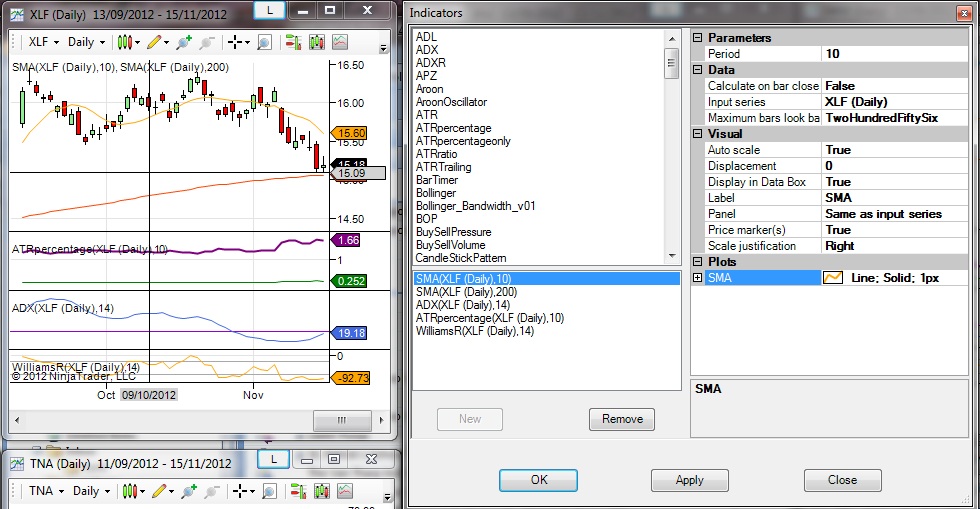
Task: Change Scale justification Right value
Action: [x=894, y=246]
